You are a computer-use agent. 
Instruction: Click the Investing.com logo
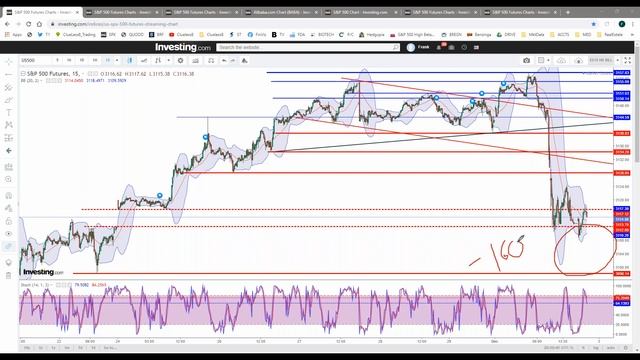(183, 47)
